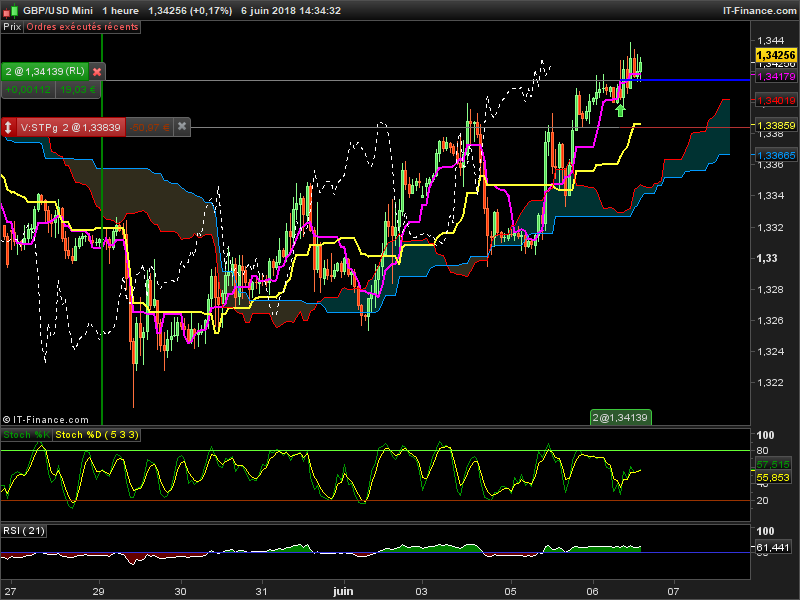The height and width of the screenshot is (600, 800).
Task: Click the juin date label on time axis
Action: (343, 591)
